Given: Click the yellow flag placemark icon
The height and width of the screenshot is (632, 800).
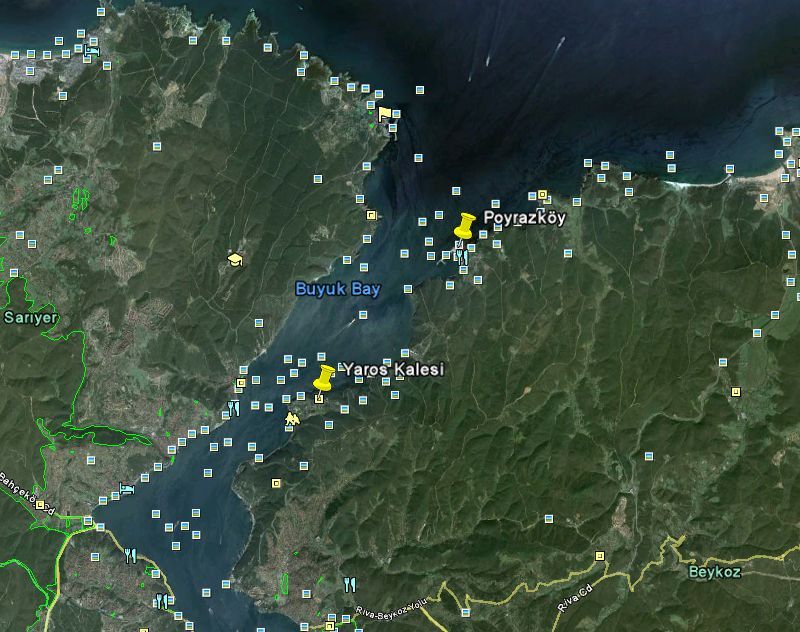Looking at the screenshot, I should click(384, 113).
